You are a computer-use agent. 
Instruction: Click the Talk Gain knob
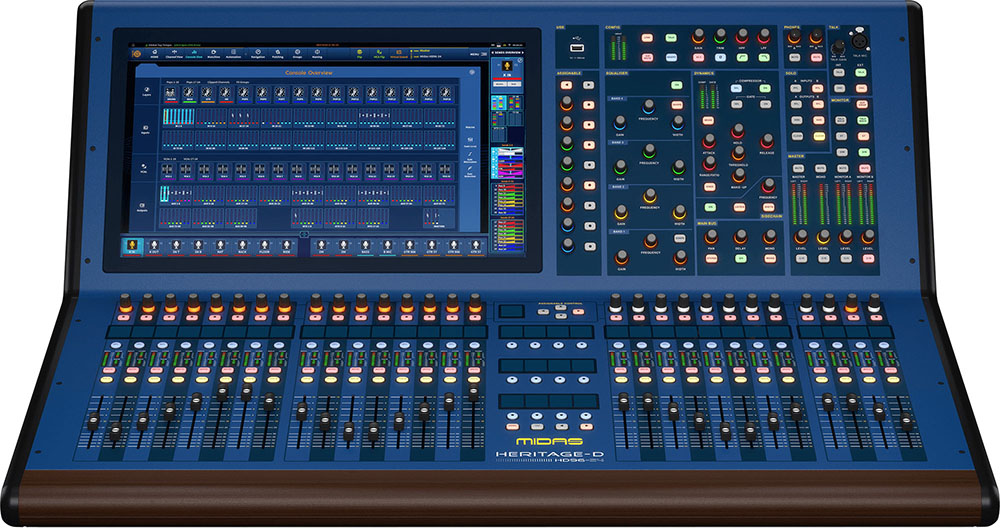click(x=838, y=47)
